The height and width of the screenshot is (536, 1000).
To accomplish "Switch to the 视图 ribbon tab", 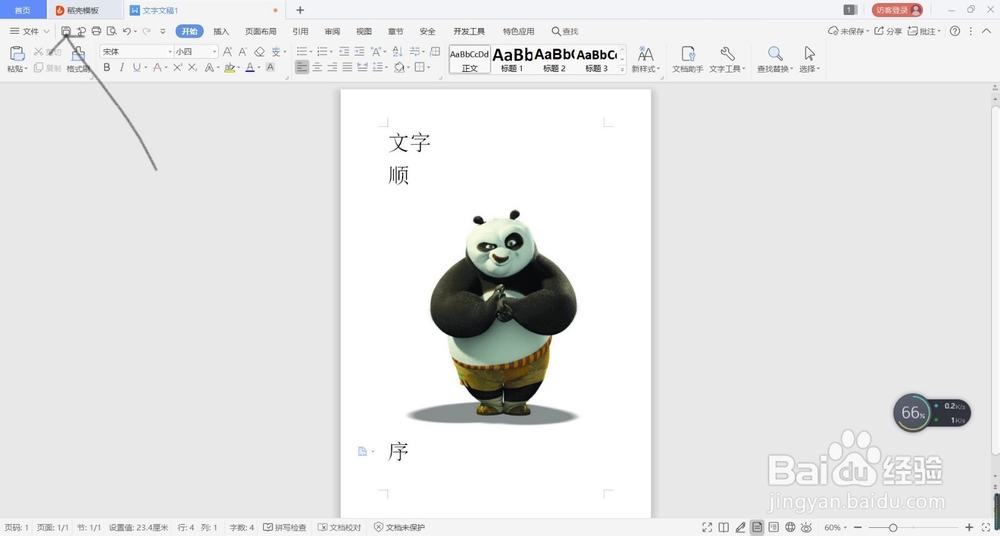I will click(x=364, y=31).
